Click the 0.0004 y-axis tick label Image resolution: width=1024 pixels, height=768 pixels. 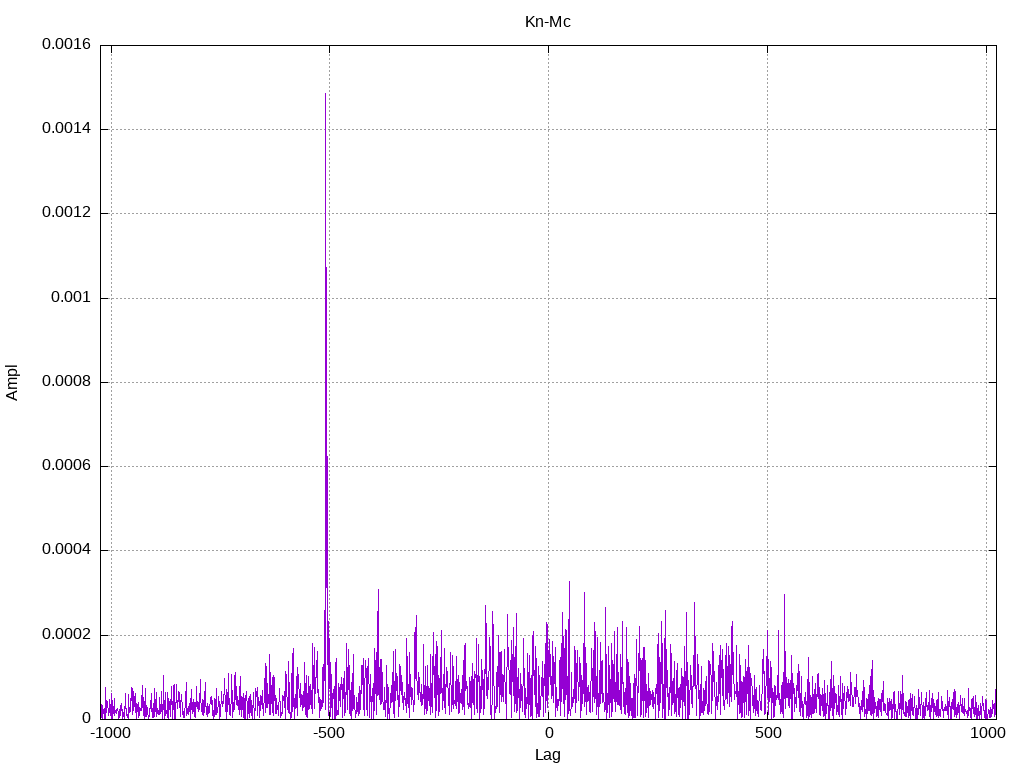[66, 550]
